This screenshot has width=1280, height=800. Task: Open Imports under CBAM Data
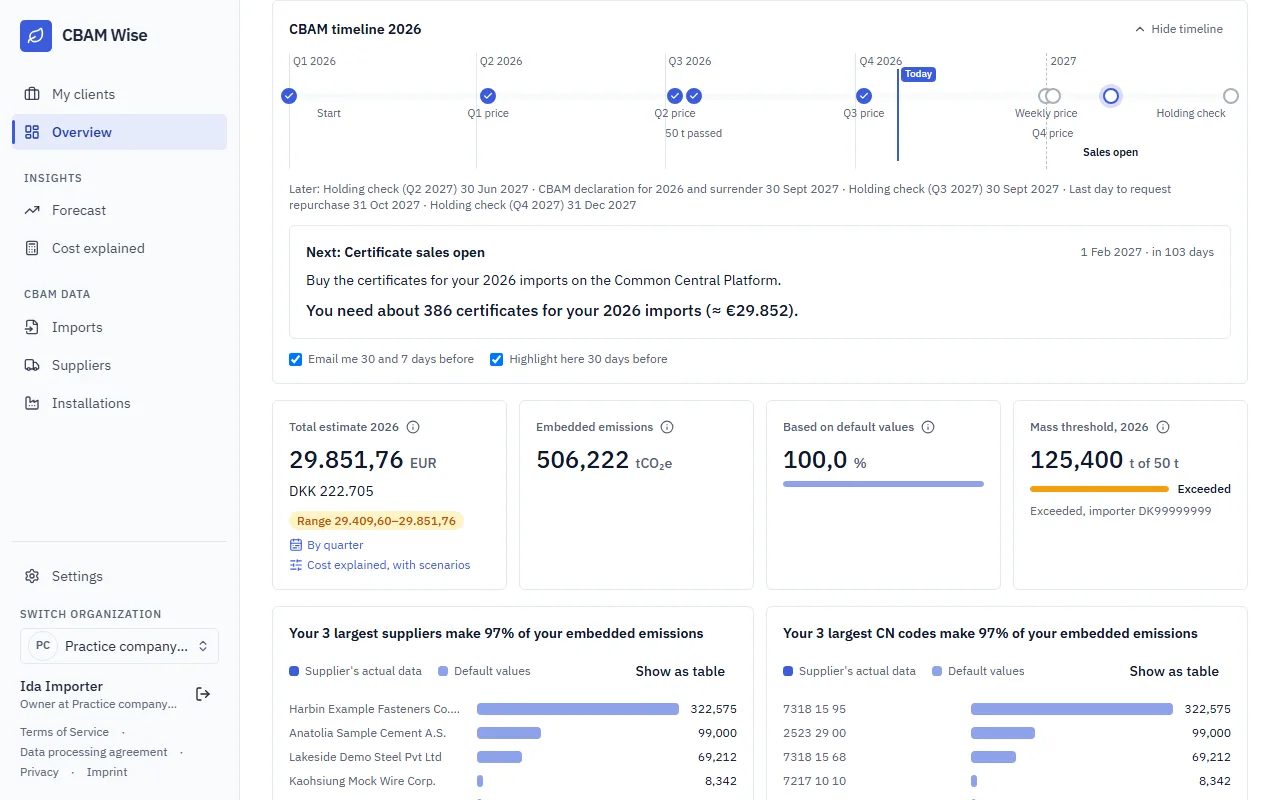[x=120, y=327]
